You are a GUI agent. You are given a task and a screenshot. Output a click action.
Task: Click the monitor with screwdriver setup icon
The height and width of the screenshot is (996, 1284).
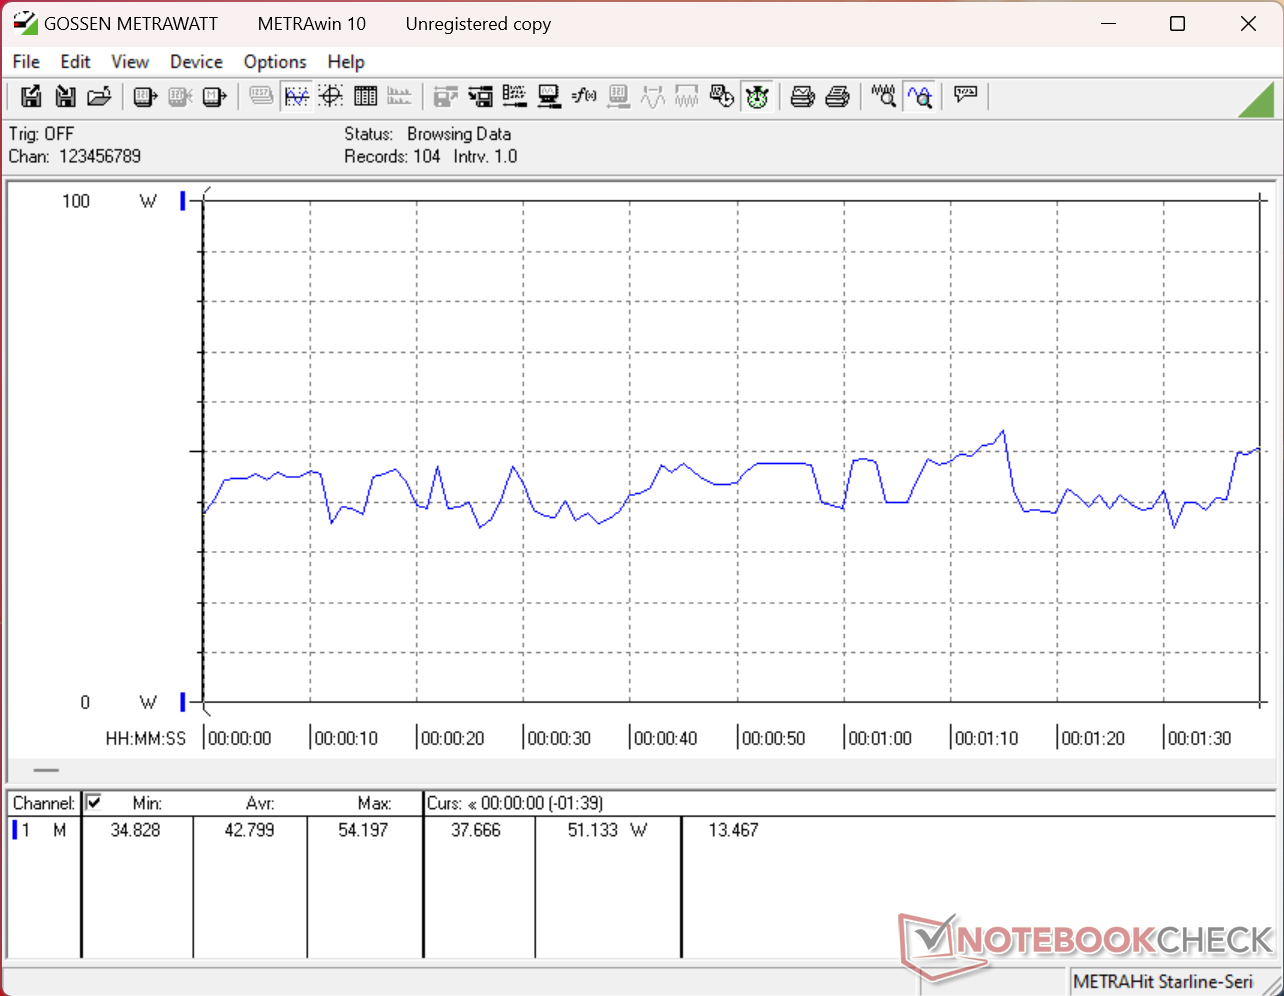pos(549,97)
